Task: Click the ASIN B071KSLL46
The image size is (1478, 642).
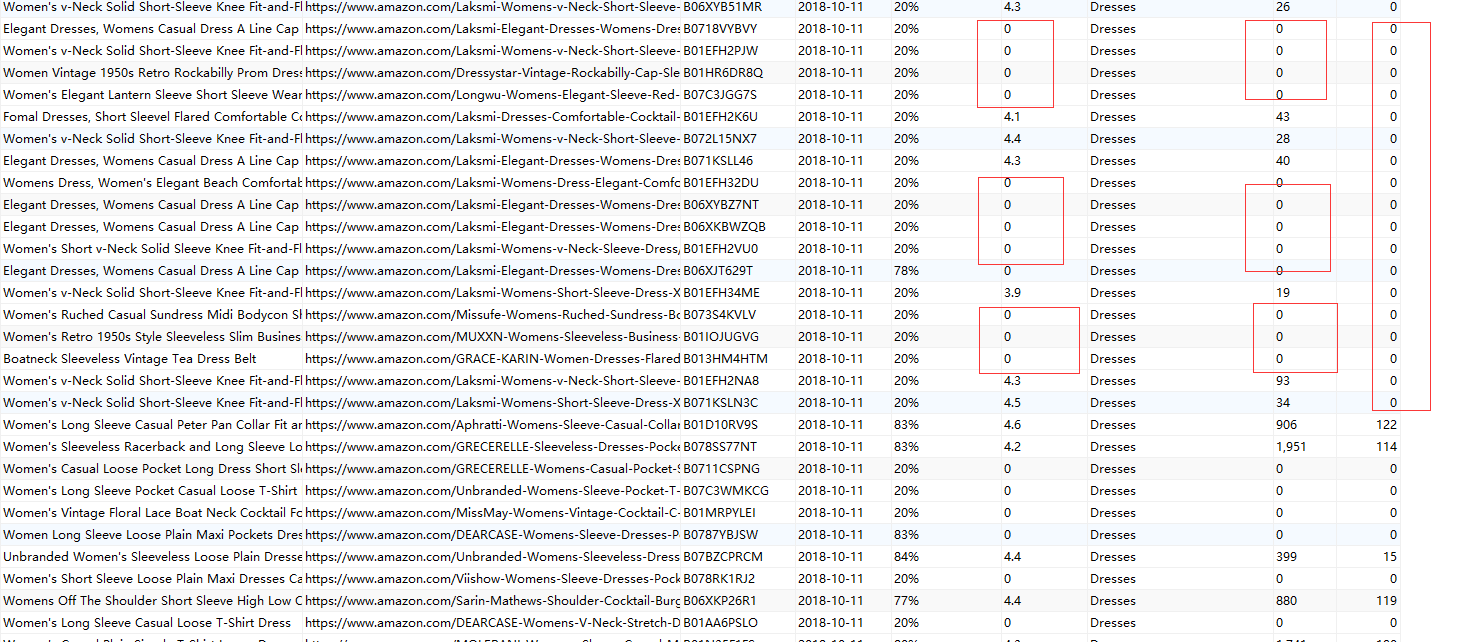Action: [x=718, y=160]
